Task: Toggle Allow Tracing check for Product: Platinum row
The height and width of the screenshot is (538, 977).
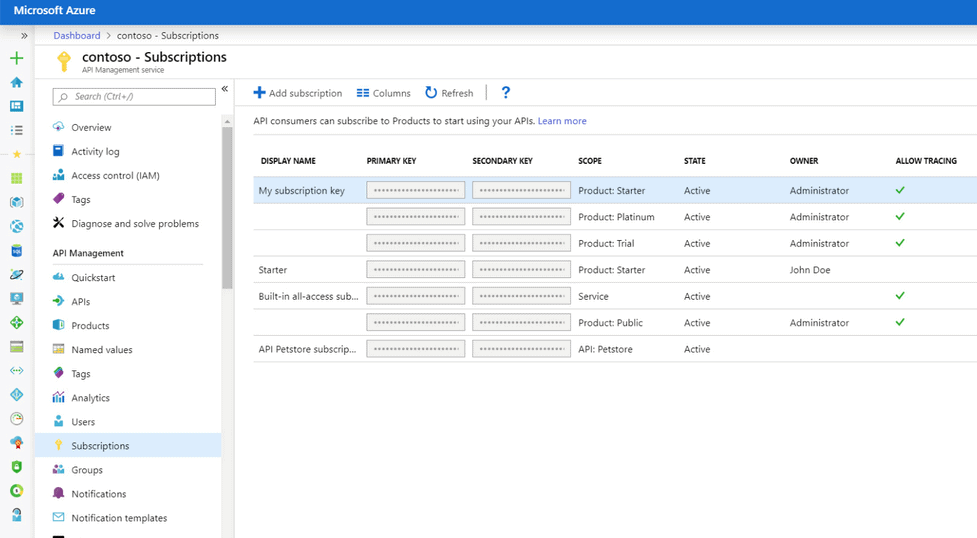Action: pos(900,216)
